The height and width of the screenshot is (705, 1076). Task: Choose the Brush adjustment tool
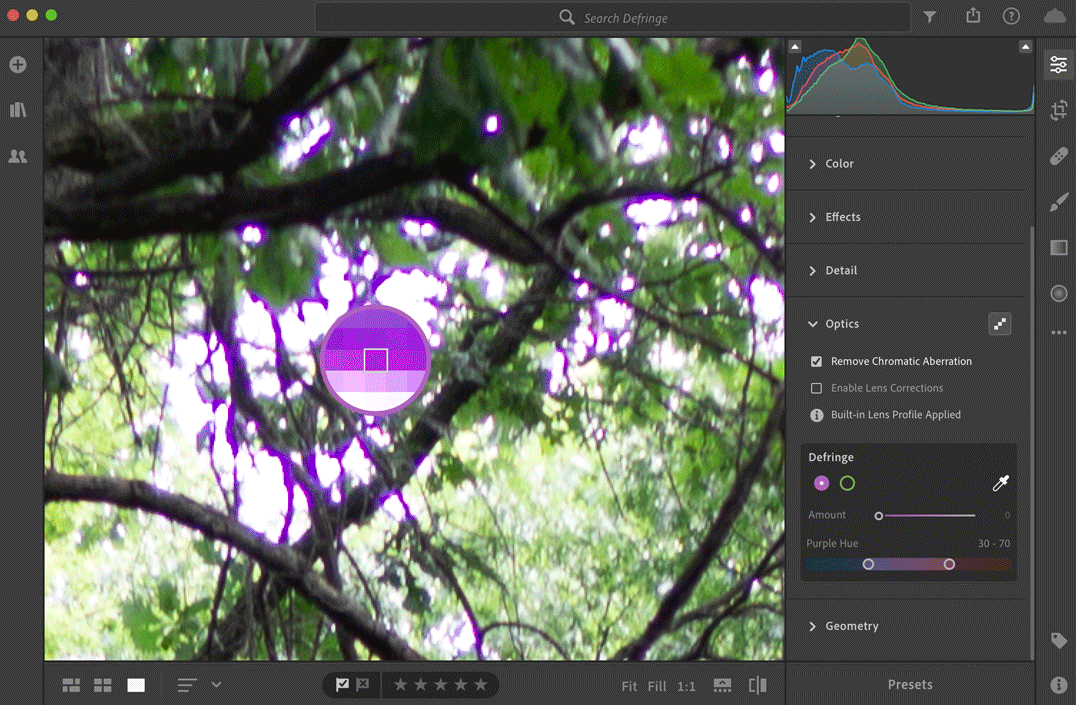pos(1058,203)
